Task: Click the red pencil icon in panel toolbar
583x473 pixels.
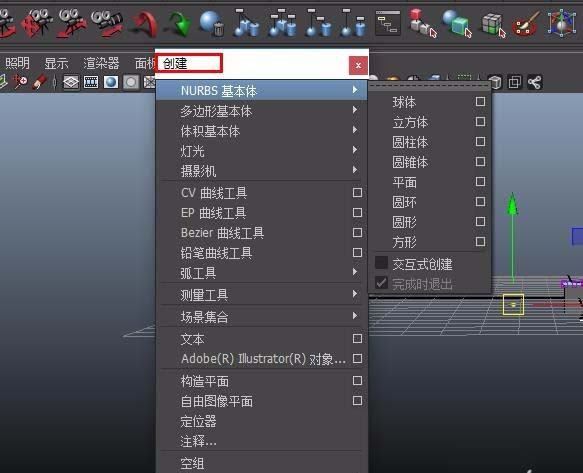Action: pos(39,82)
